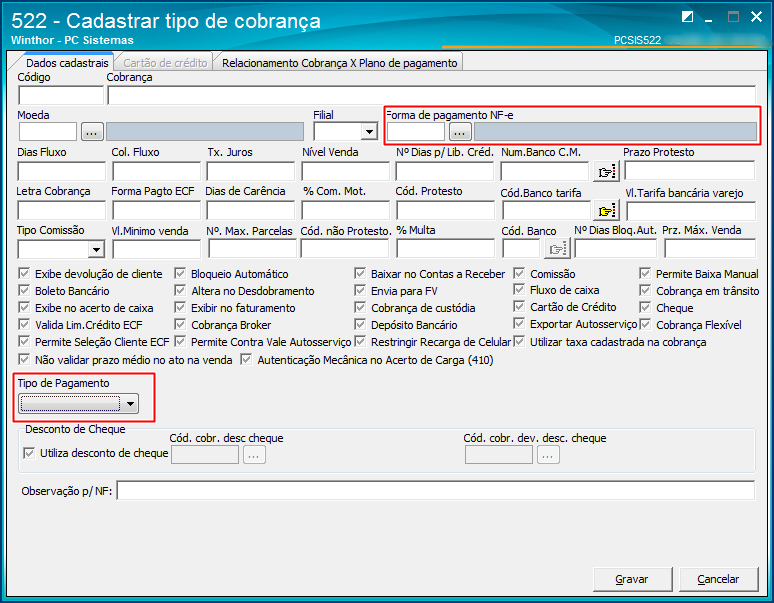Toggle Fluxo de caixa checkbox
Viewport: 774px width, 603px height.
coord(519,290)
